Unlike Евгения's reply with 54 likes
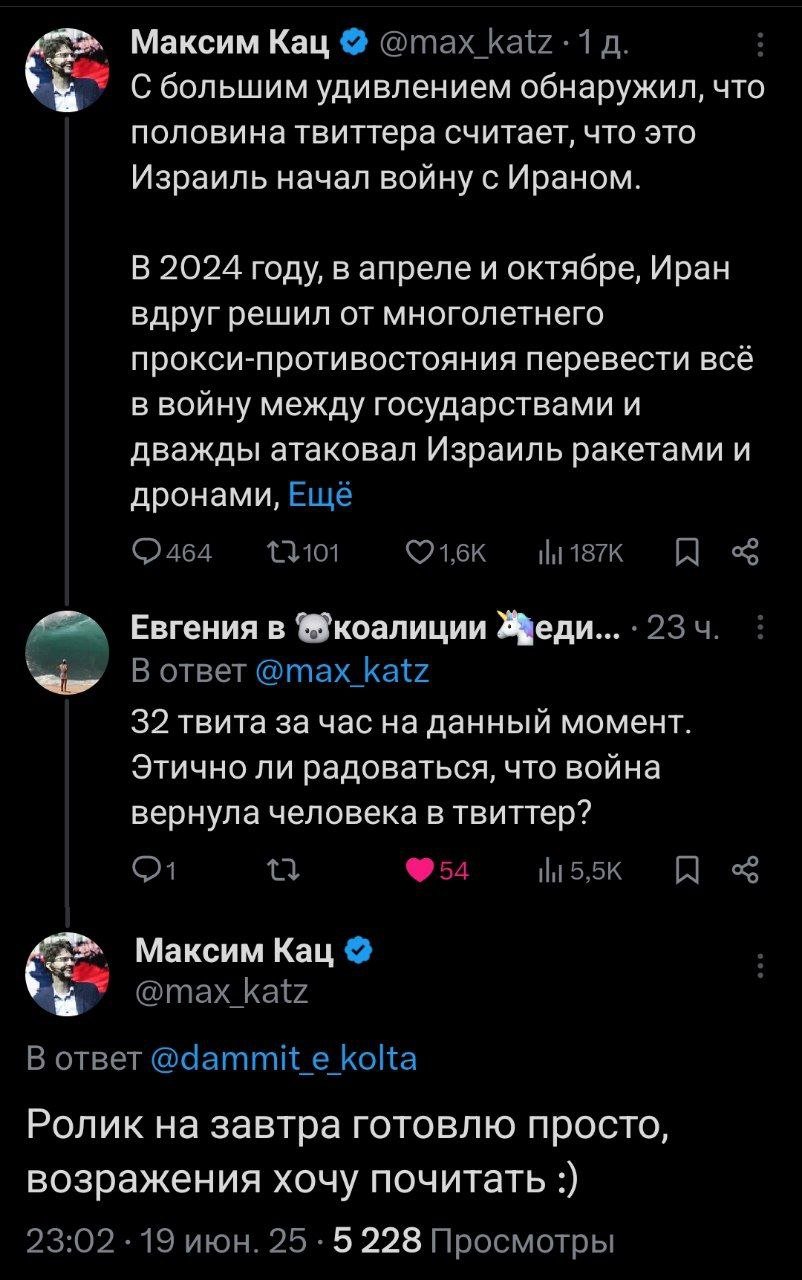 [x=418, y=870]
